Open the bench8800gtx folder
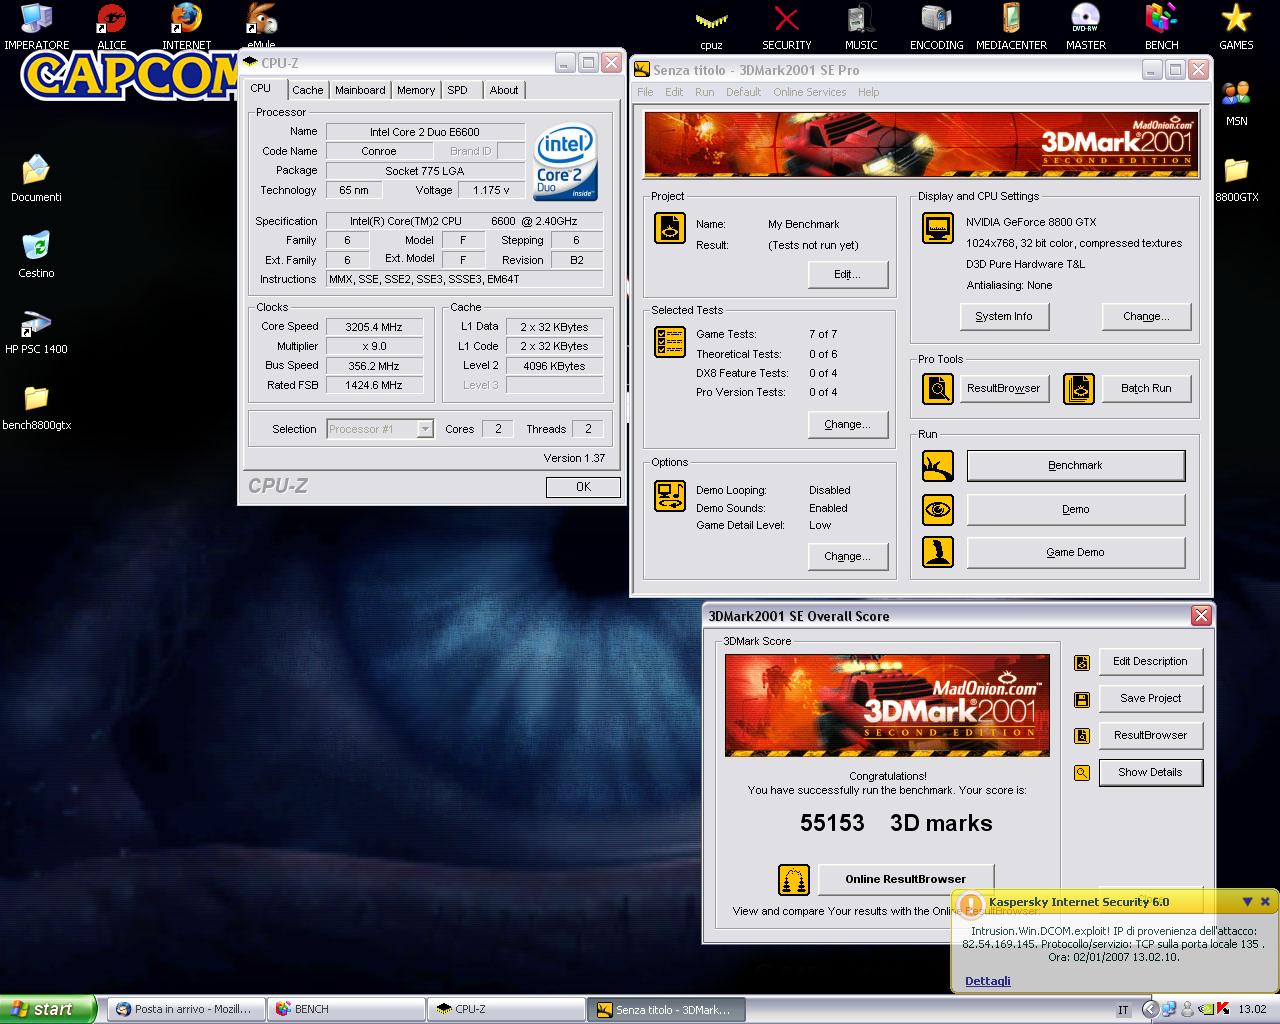Viewport: 1280px width, 1024px height. 36,400
